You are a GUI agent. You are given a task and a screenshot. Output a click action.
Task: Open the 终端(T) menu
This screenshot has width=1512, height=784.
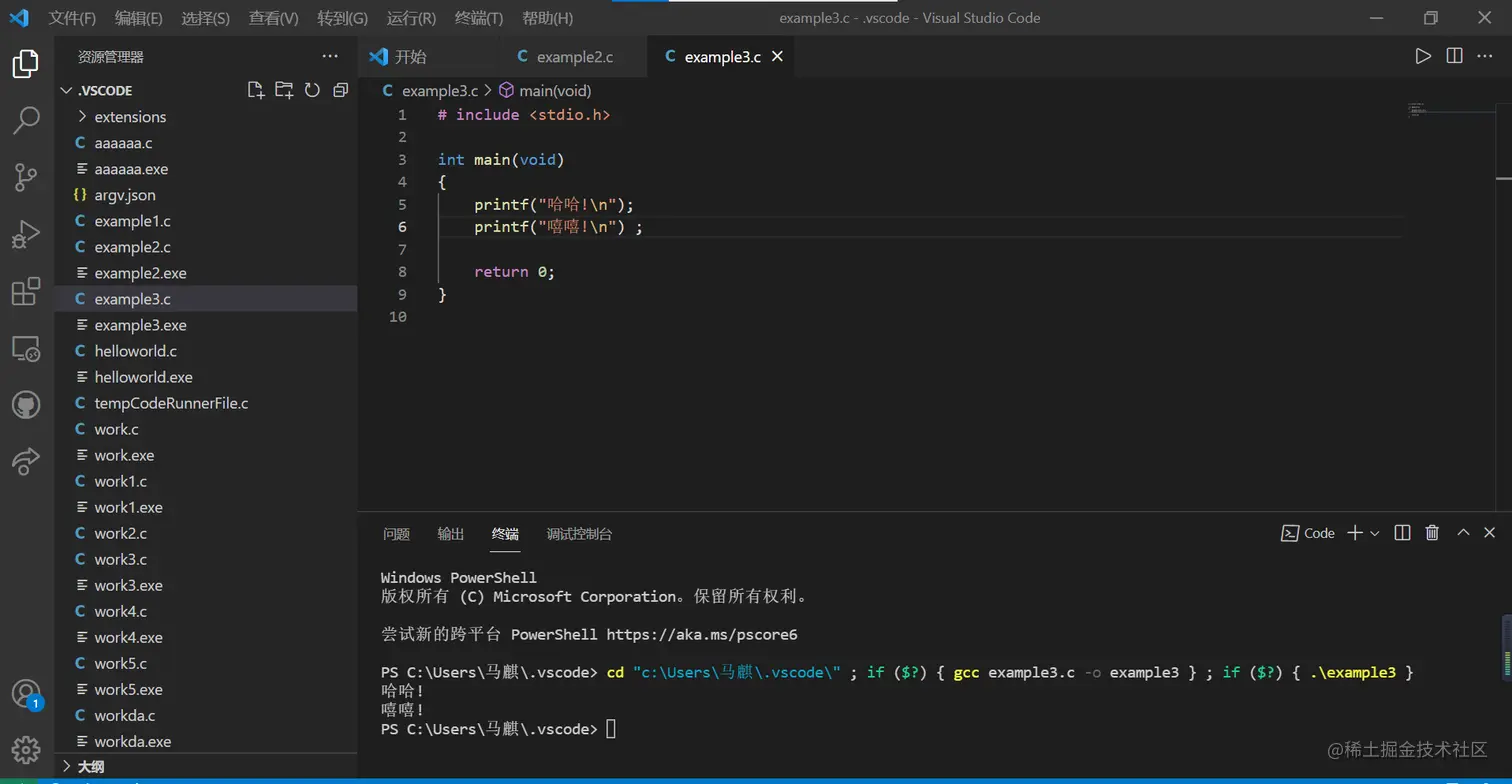[479, 18]
